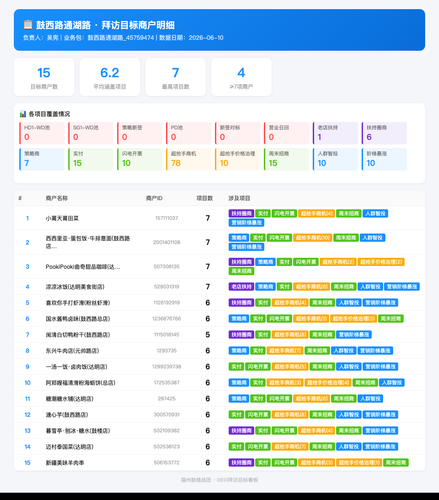Click merchant ID 300570931 in row 12

click(x=167, y=415)
